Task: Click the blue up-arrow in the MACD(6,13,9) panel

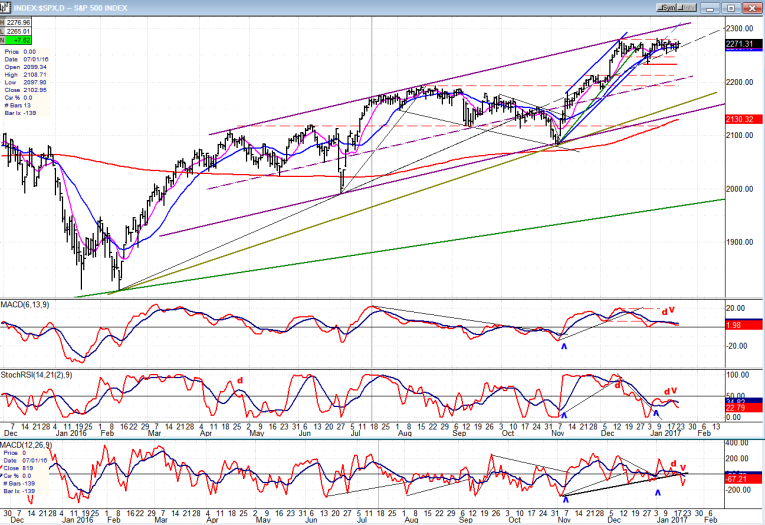Action: click(563, 346)
